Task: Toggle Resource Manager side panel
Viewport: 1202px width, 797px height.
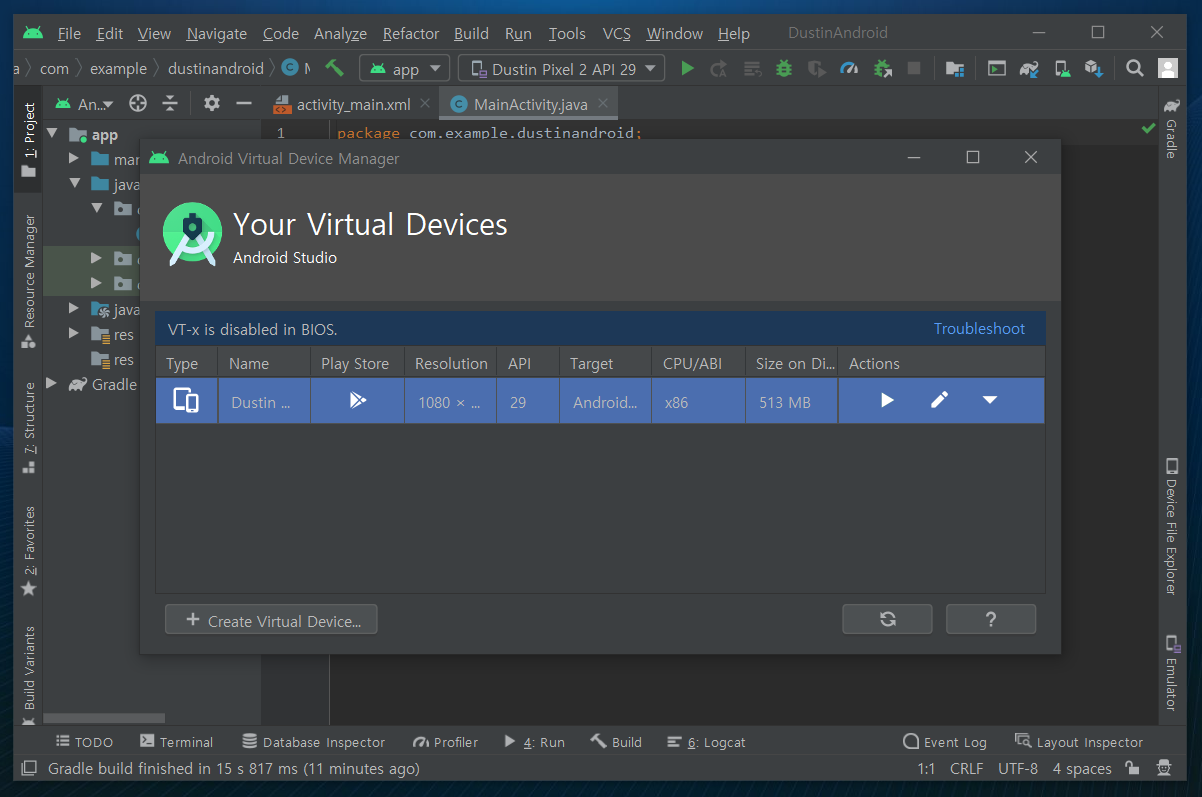Action: [x=29, y=281]
